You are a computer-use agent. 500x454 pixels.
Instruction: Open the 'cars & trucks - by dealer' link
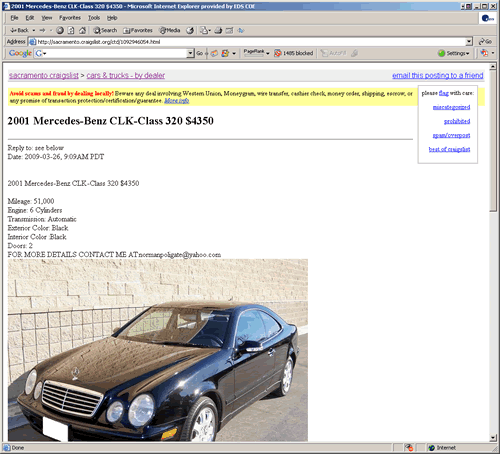pos(126,75)
